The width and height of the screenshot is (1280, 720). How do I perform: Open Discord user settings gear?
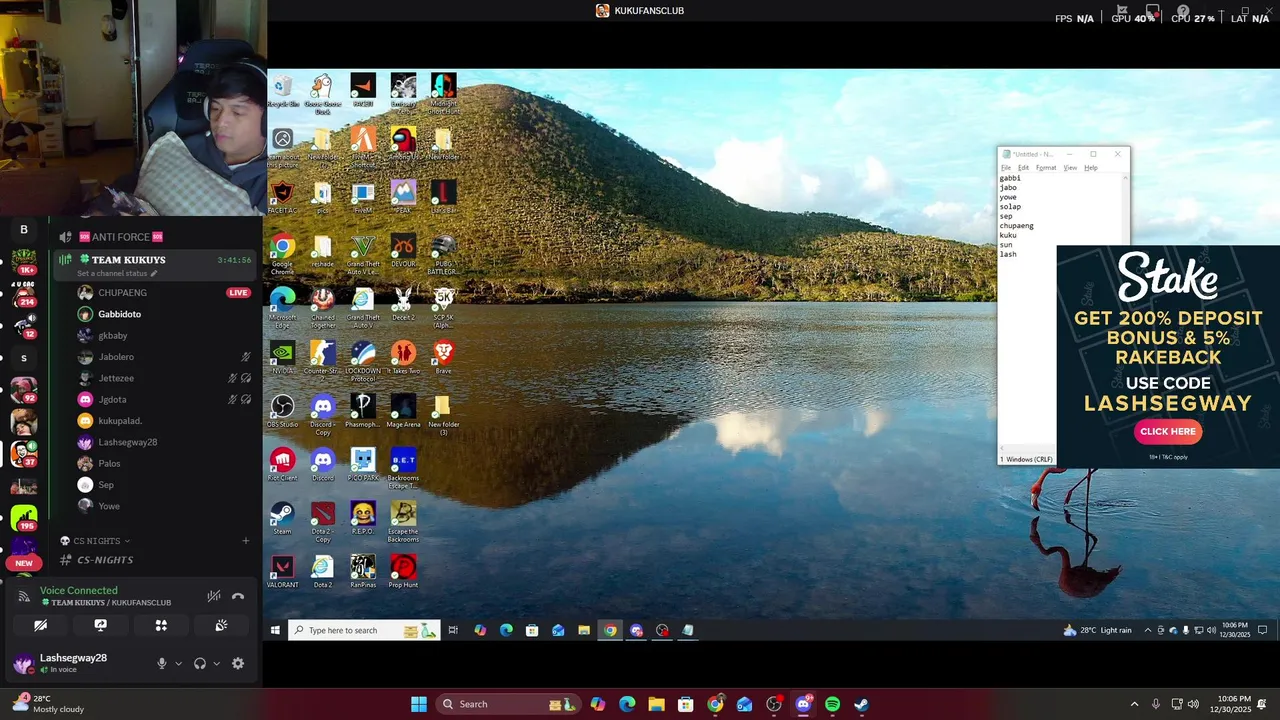coord(238,663)
